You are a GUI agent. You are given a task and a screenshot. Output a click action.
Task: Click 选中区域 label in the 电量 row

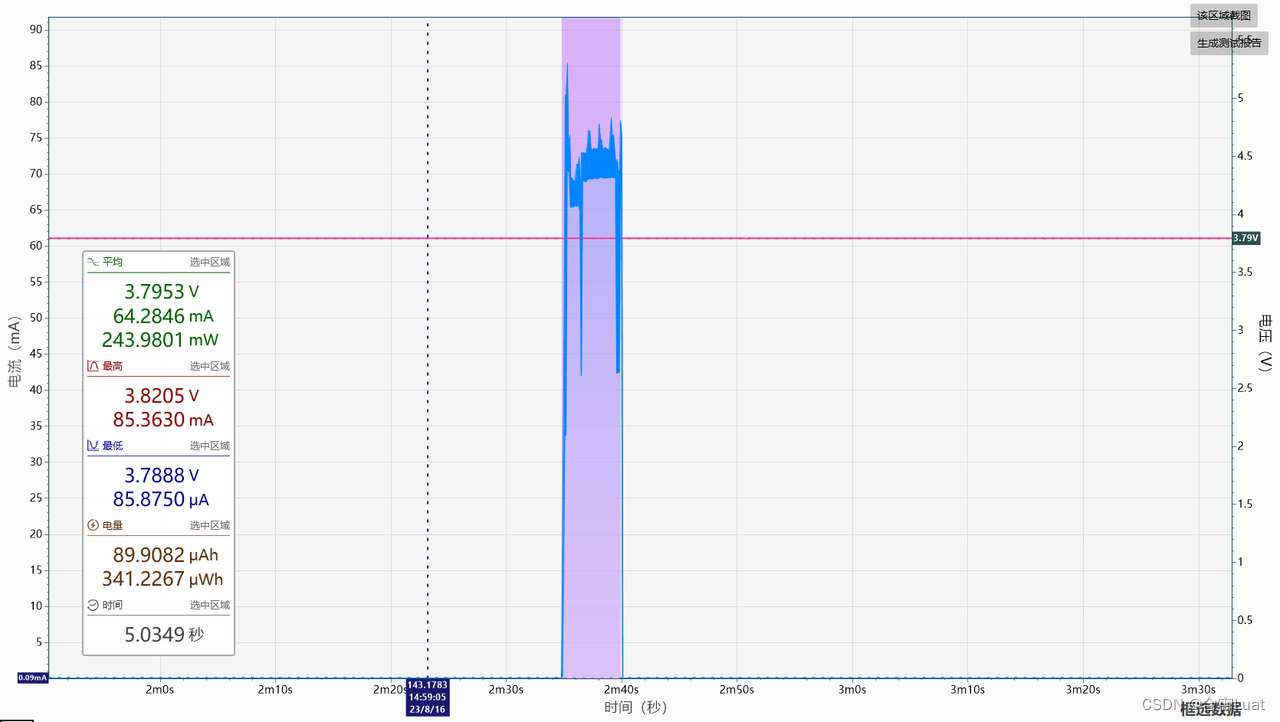tap(210, 525)
